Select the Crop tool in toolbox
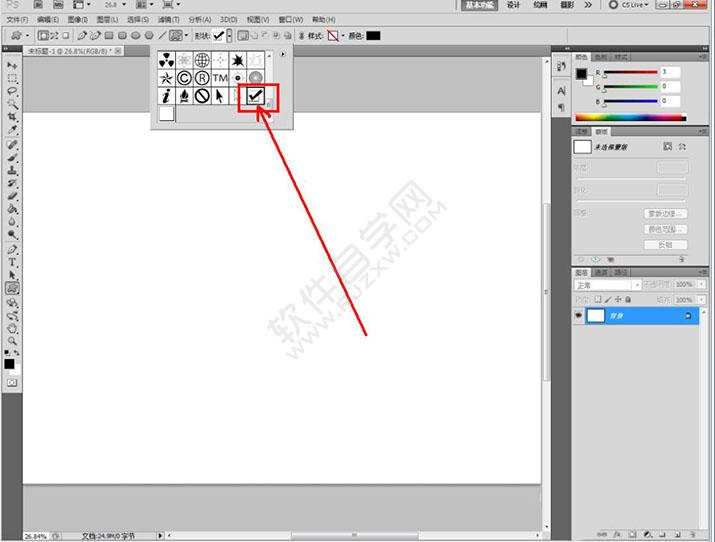The image size is (715, 542). pos(12,117)
